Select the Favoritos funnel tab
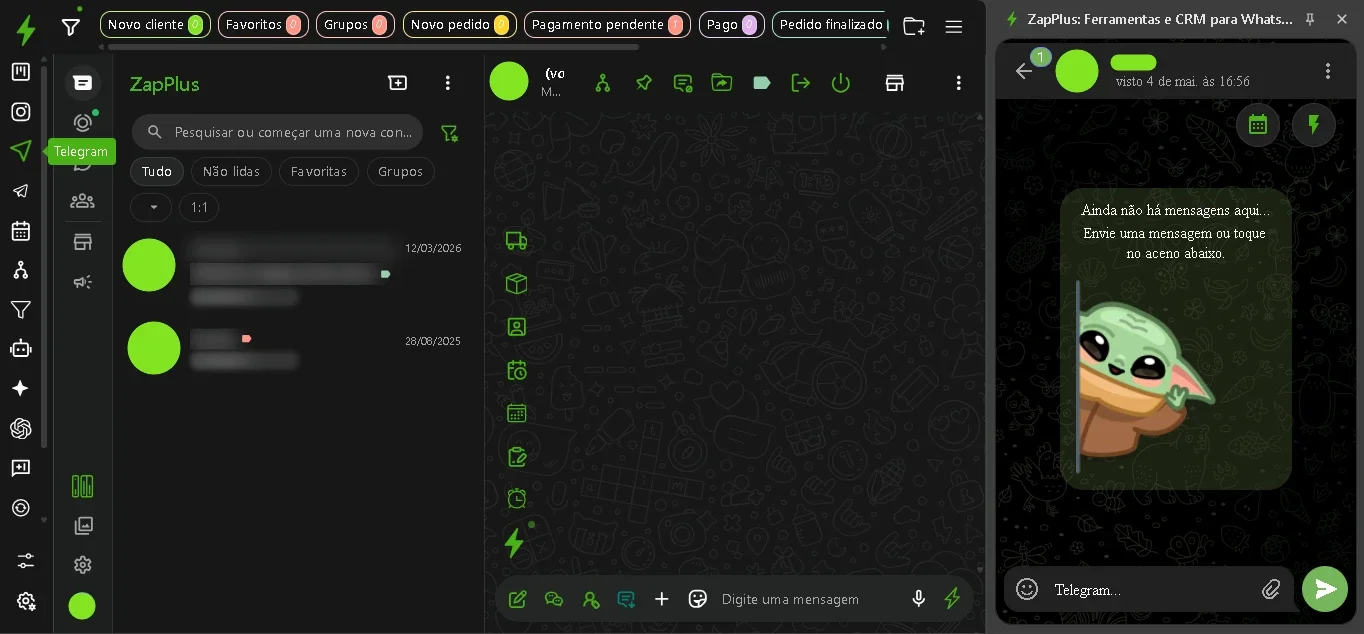 [x=263, y=25]
